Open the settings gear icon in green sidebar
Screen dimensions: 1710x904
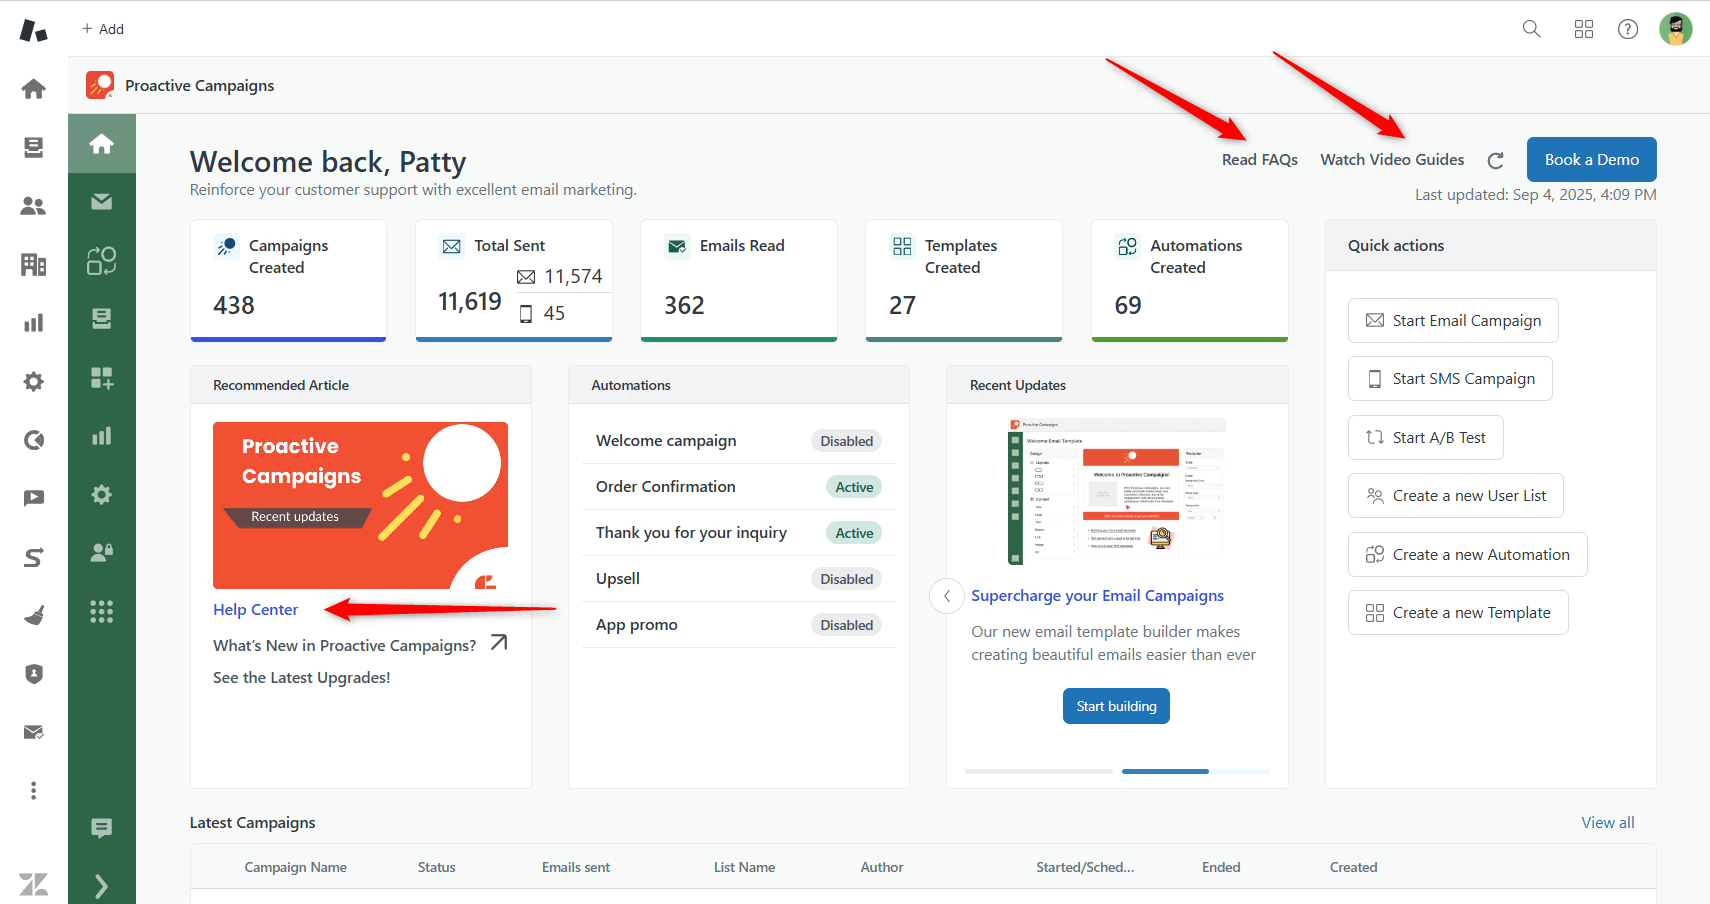(101, 494)
